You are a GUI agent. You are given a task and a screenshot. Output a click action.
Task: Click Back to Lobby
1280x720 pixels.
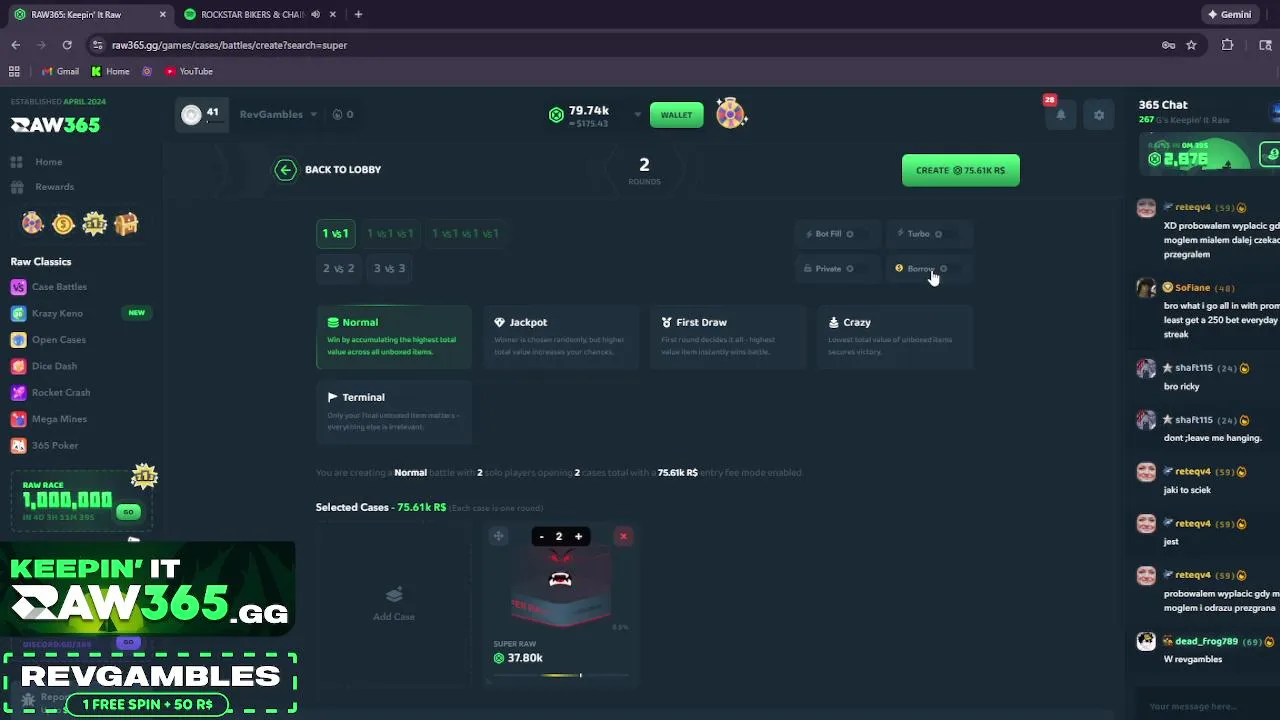tap(342, 170)
